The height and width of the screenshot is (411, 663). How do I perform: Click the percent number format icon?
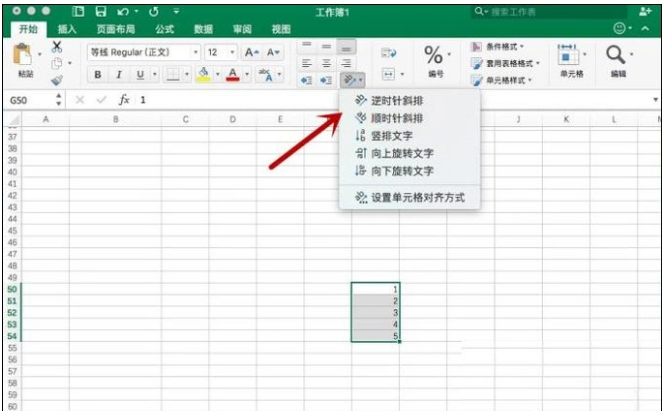(434, 55)
